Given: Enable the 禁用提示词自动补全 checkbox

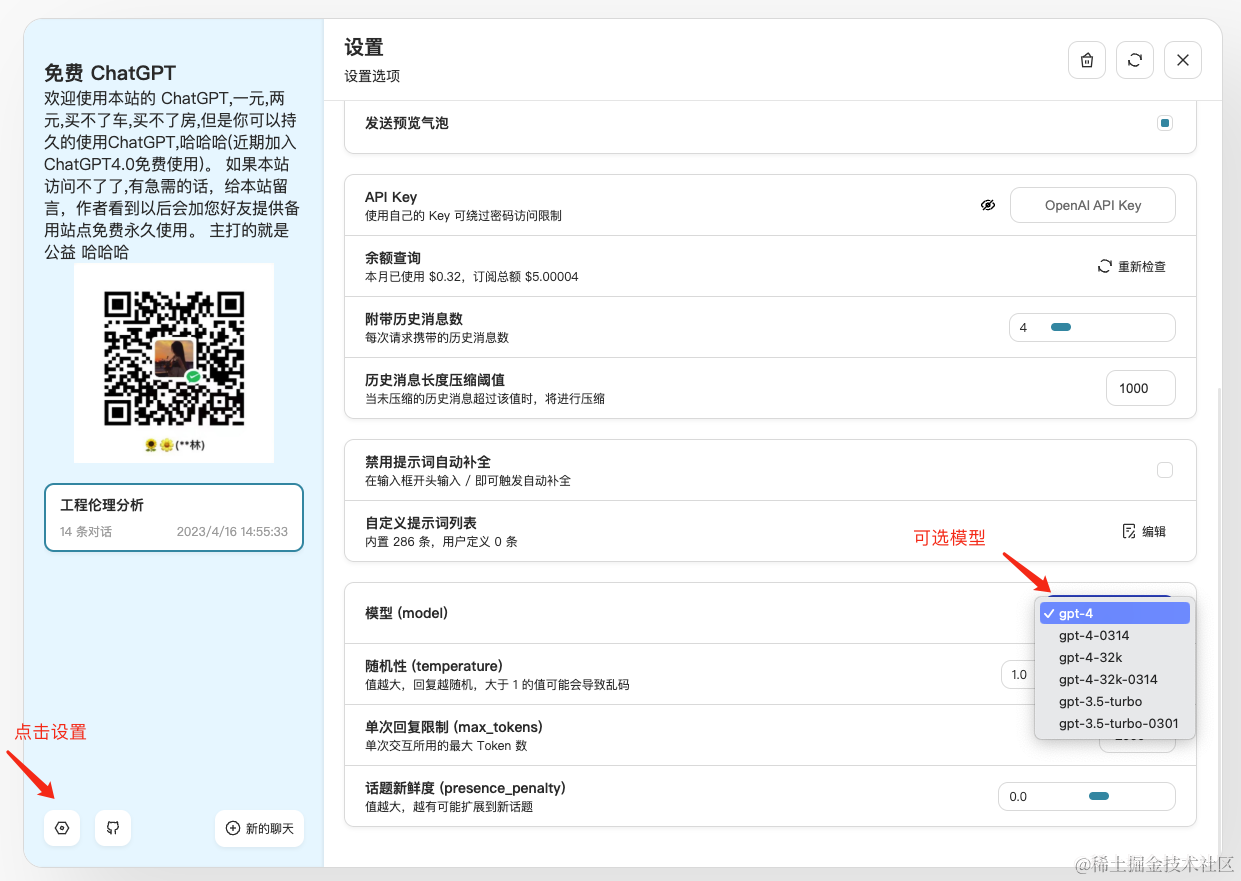Looking at the screenshot, I should (1165, 470).
